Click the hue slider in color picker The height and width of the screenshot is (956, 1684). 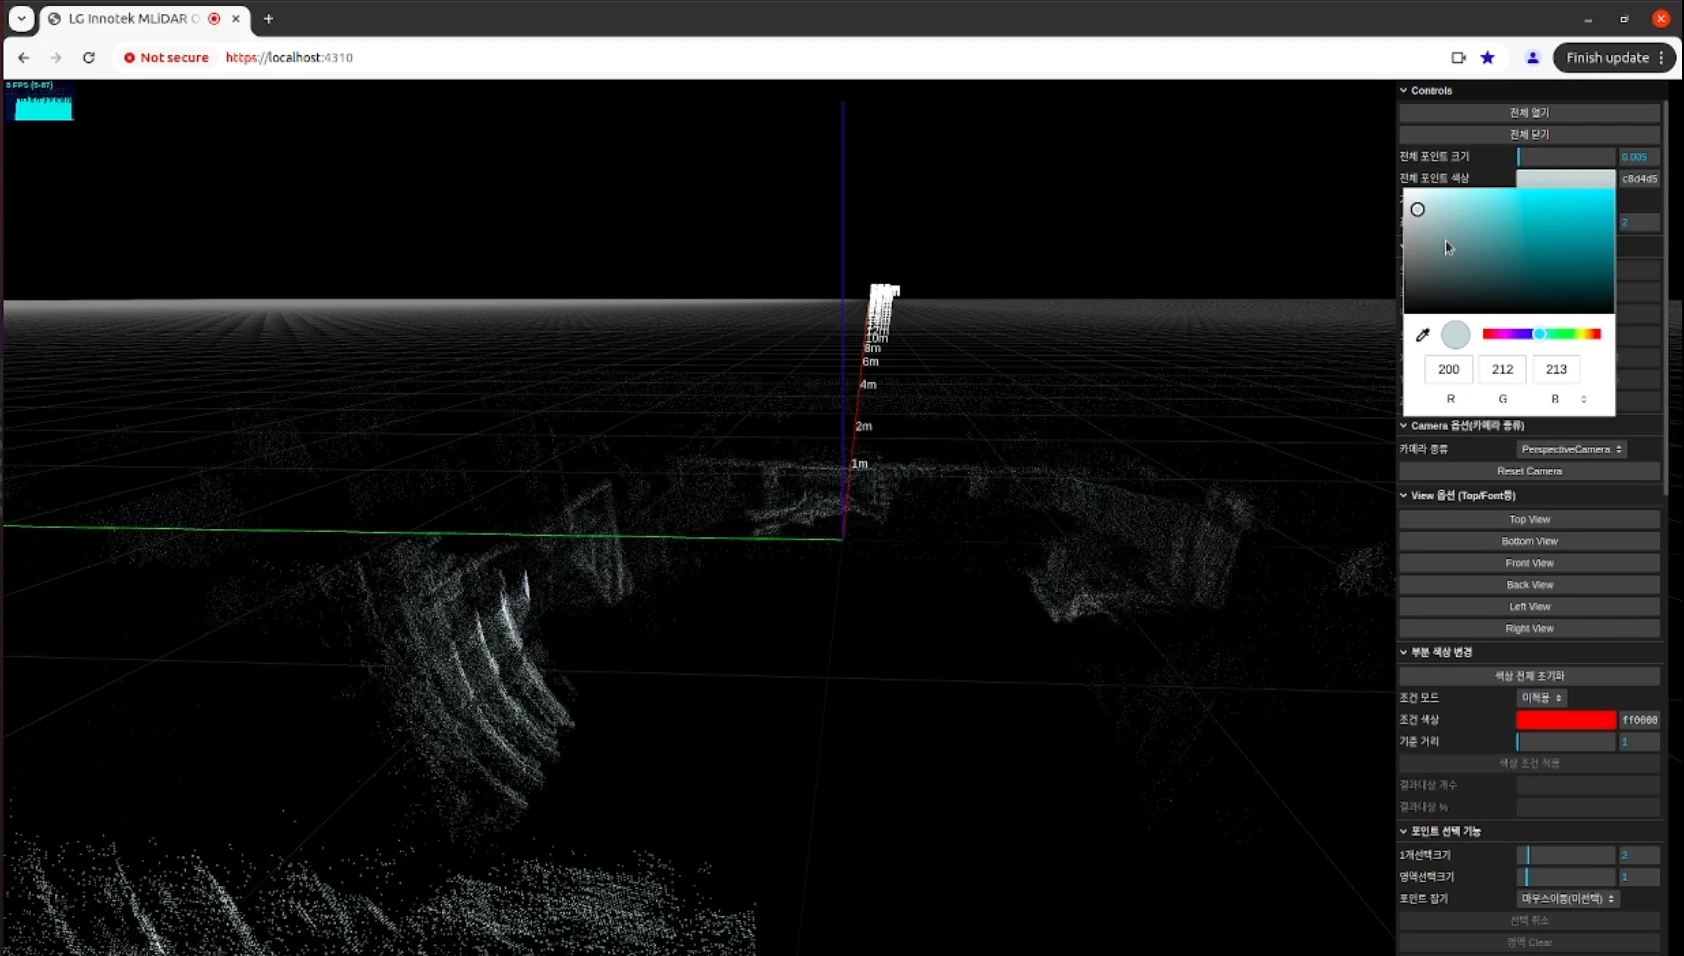click(x=1541, y=334)
